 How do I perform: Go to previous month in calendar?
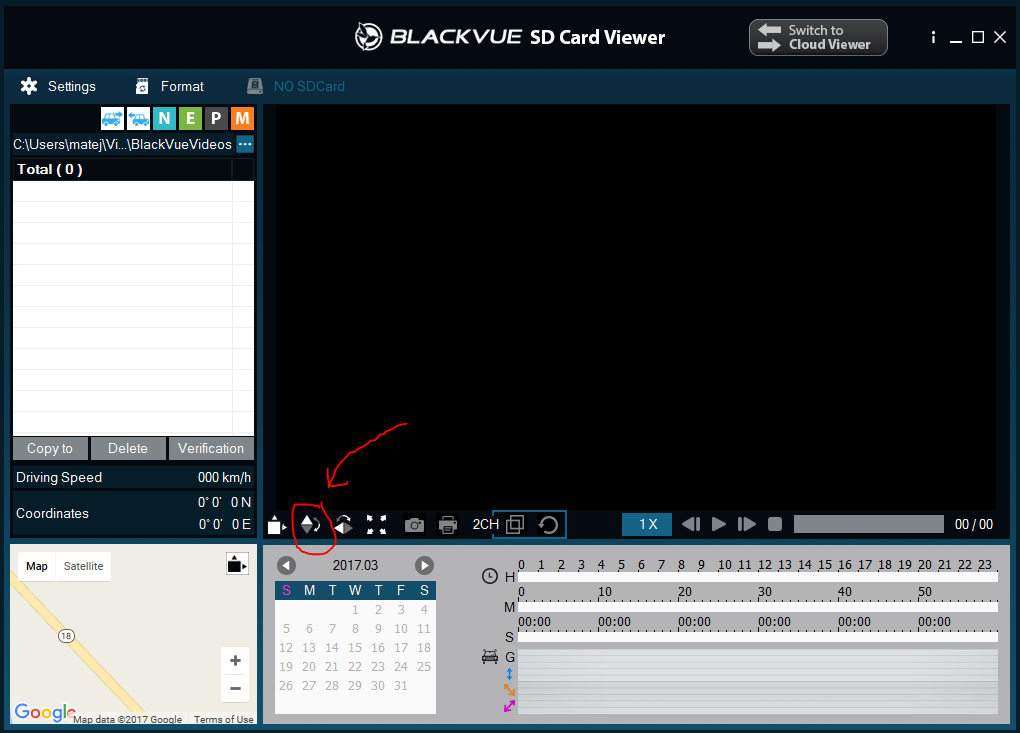286,565
